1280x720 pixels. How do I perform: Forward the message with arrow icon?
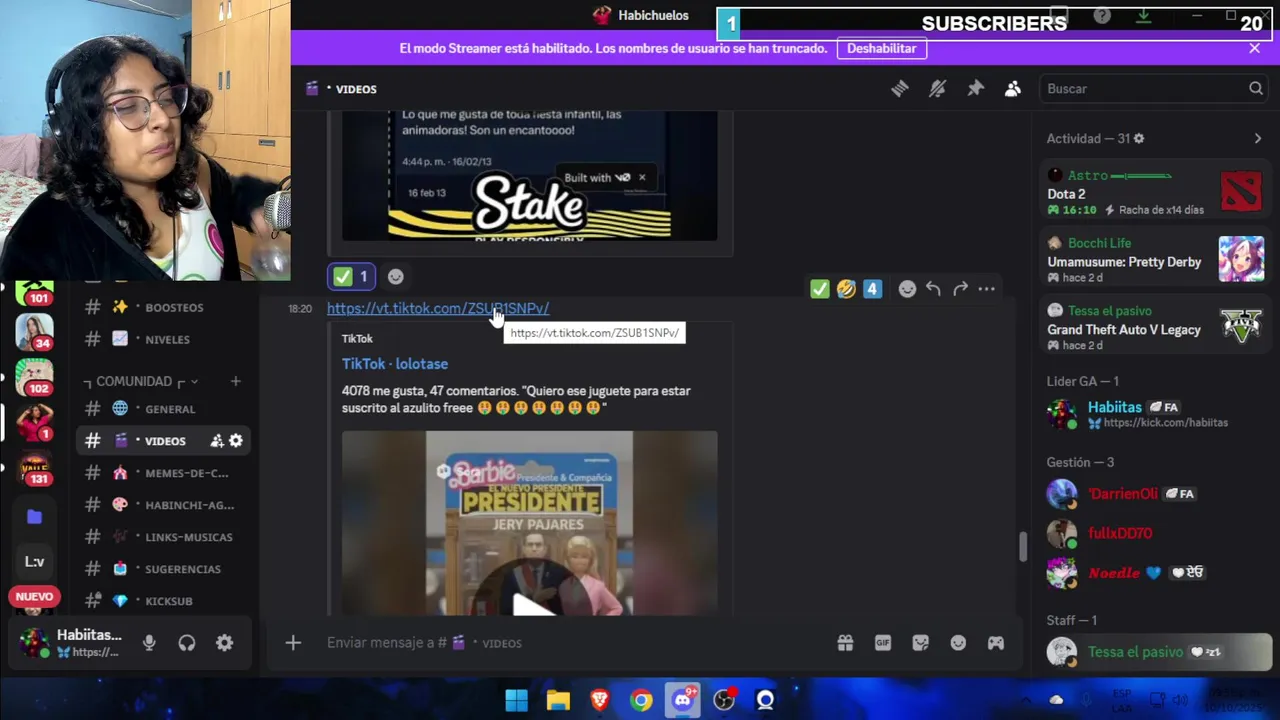coord(960,289)
